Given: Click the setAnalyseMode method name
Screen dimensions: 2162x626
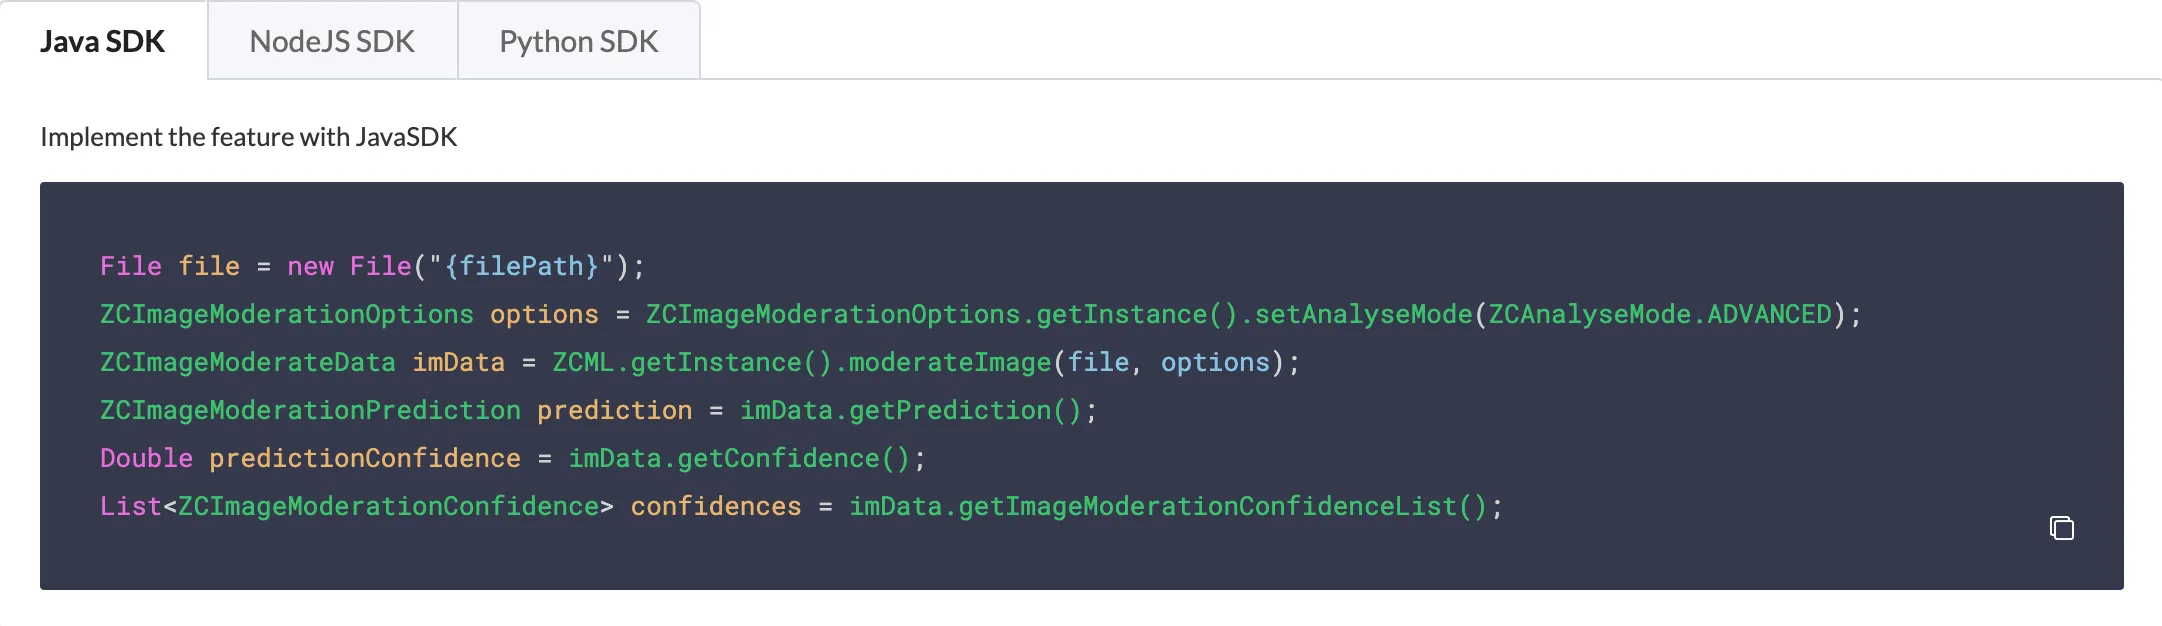Looking at the screenshot, I should (1363, 314).
